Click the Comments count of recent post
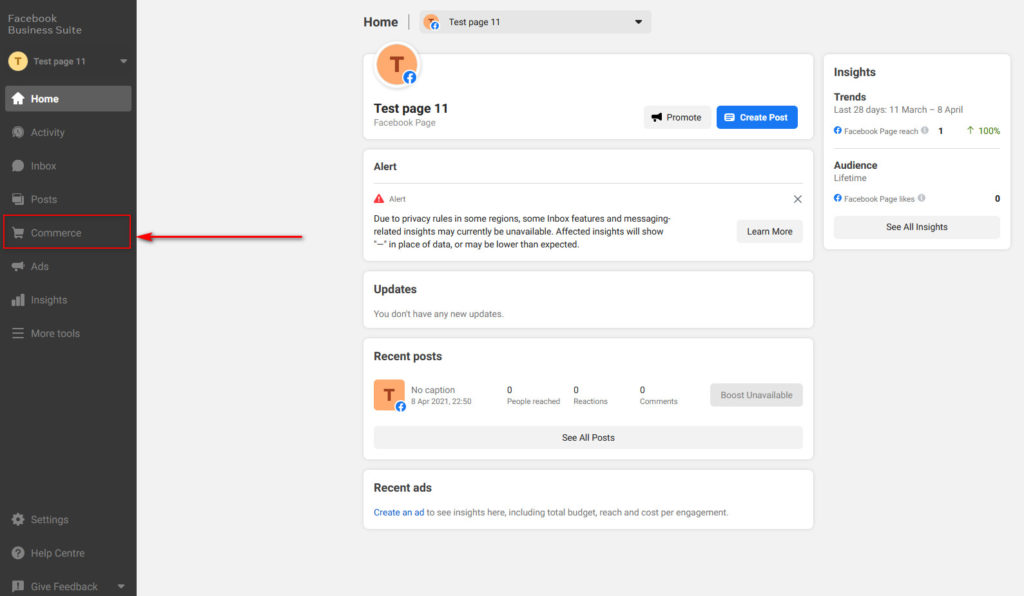This screenshot has height=596, width=1024. coord(642,390)
